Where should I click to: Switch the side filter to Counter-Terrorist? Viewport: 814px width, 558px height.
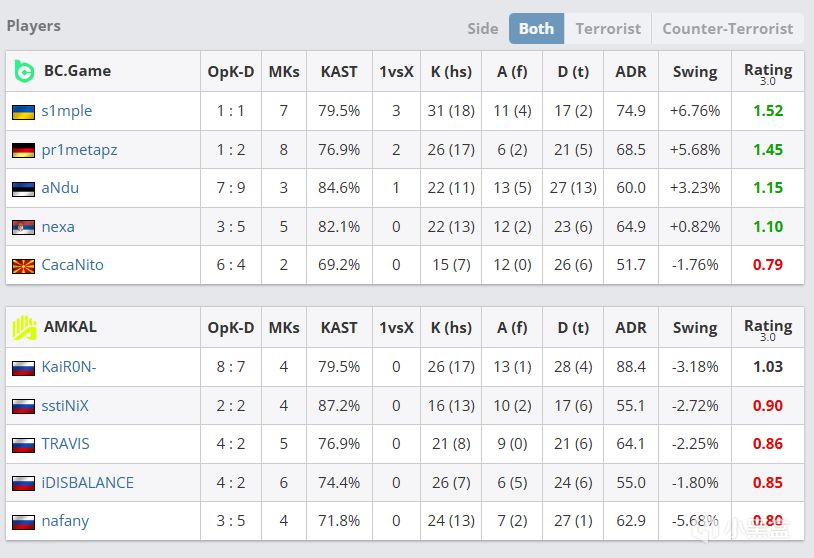pyautogui.click(x=727, y=28)
